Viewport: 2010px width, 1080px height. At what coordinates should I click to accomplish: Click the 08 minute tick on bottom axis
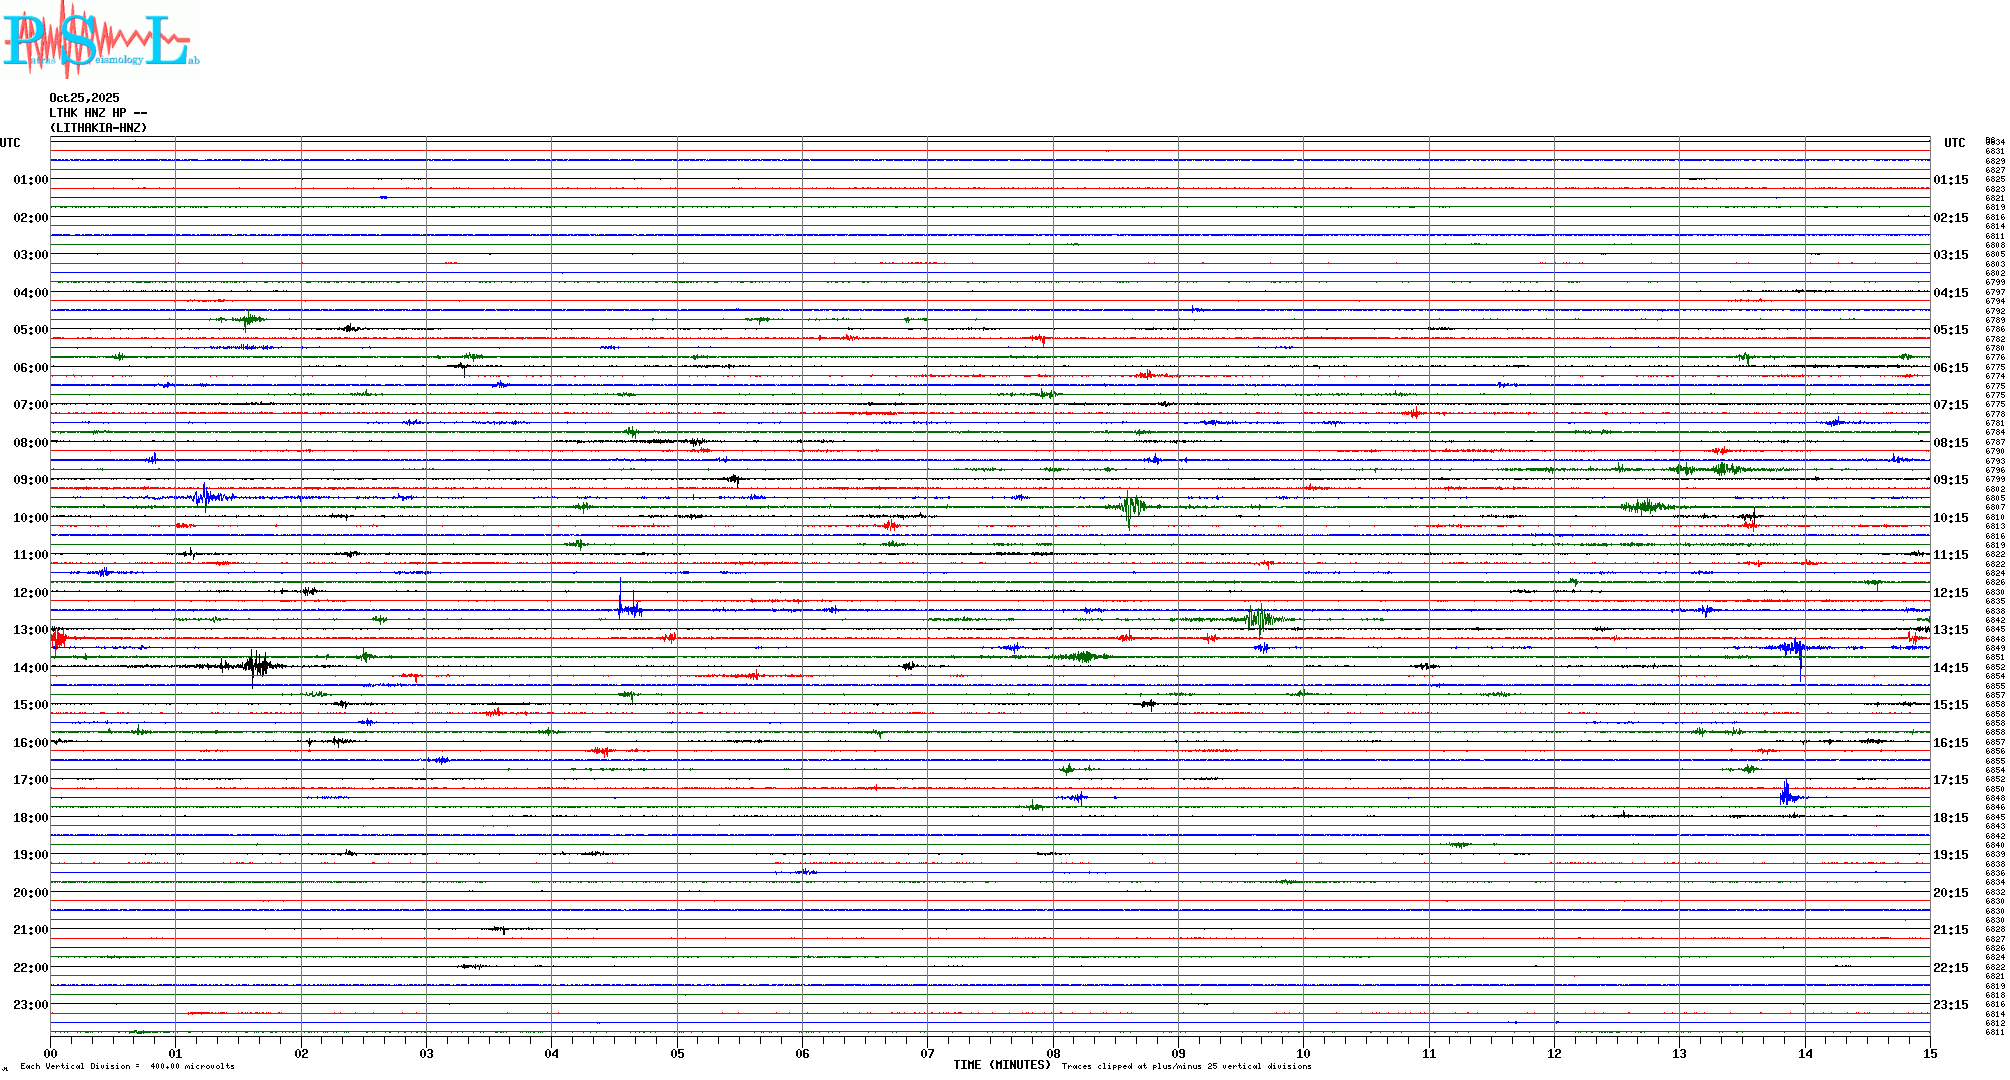point(1053,1053)
